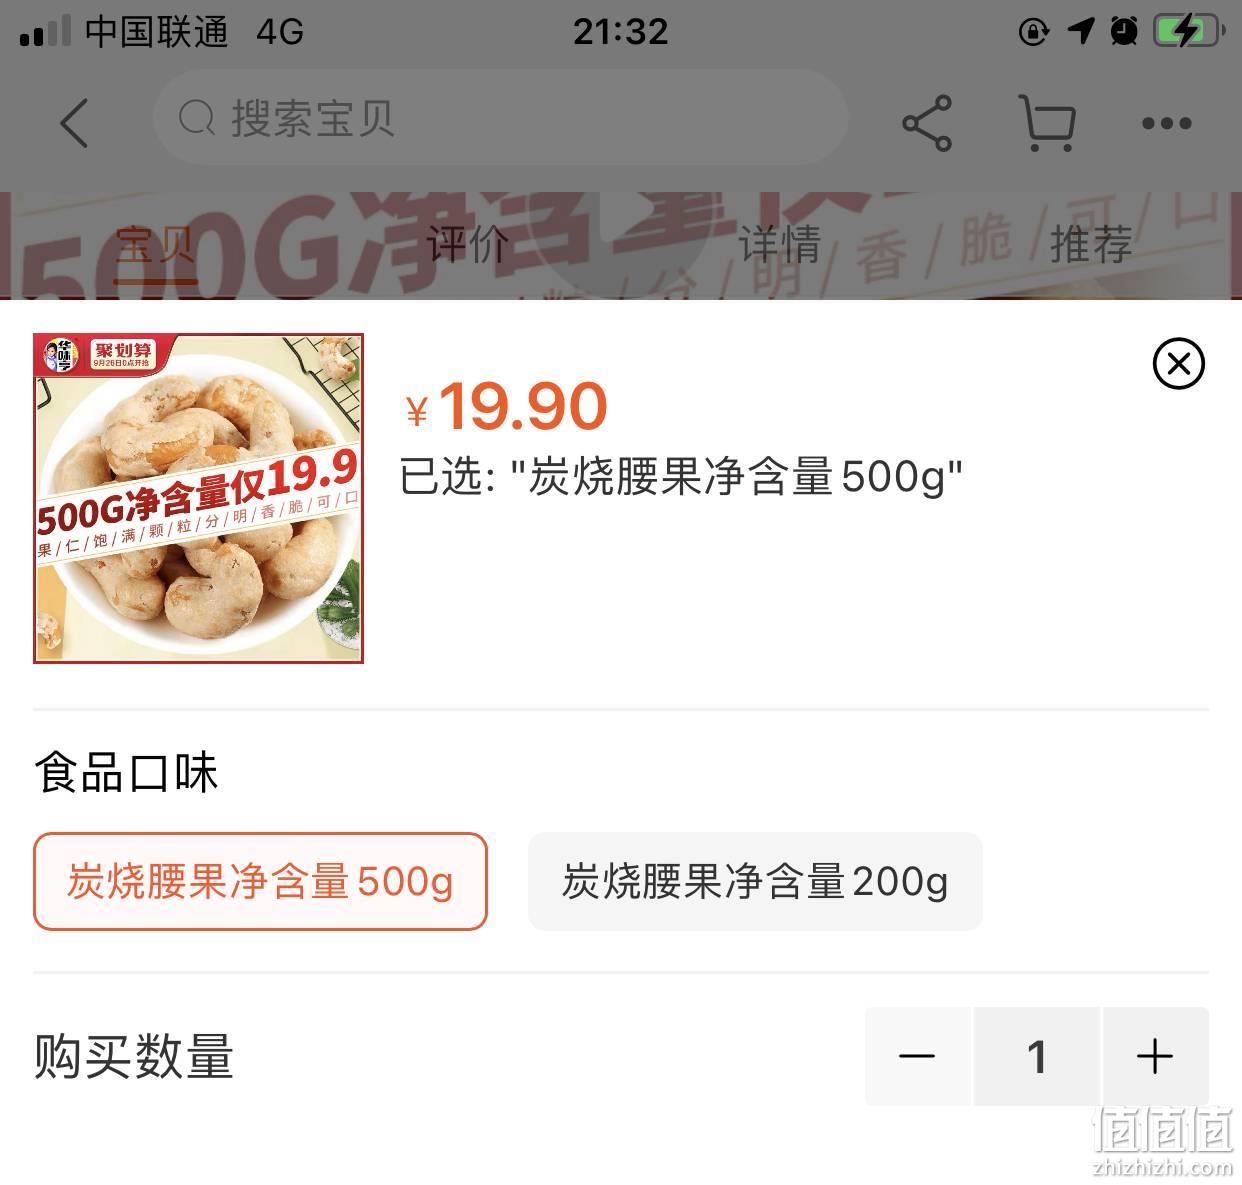1242x1185 pixels.
Task: Tap the back arrow icon
Action: 74,123
